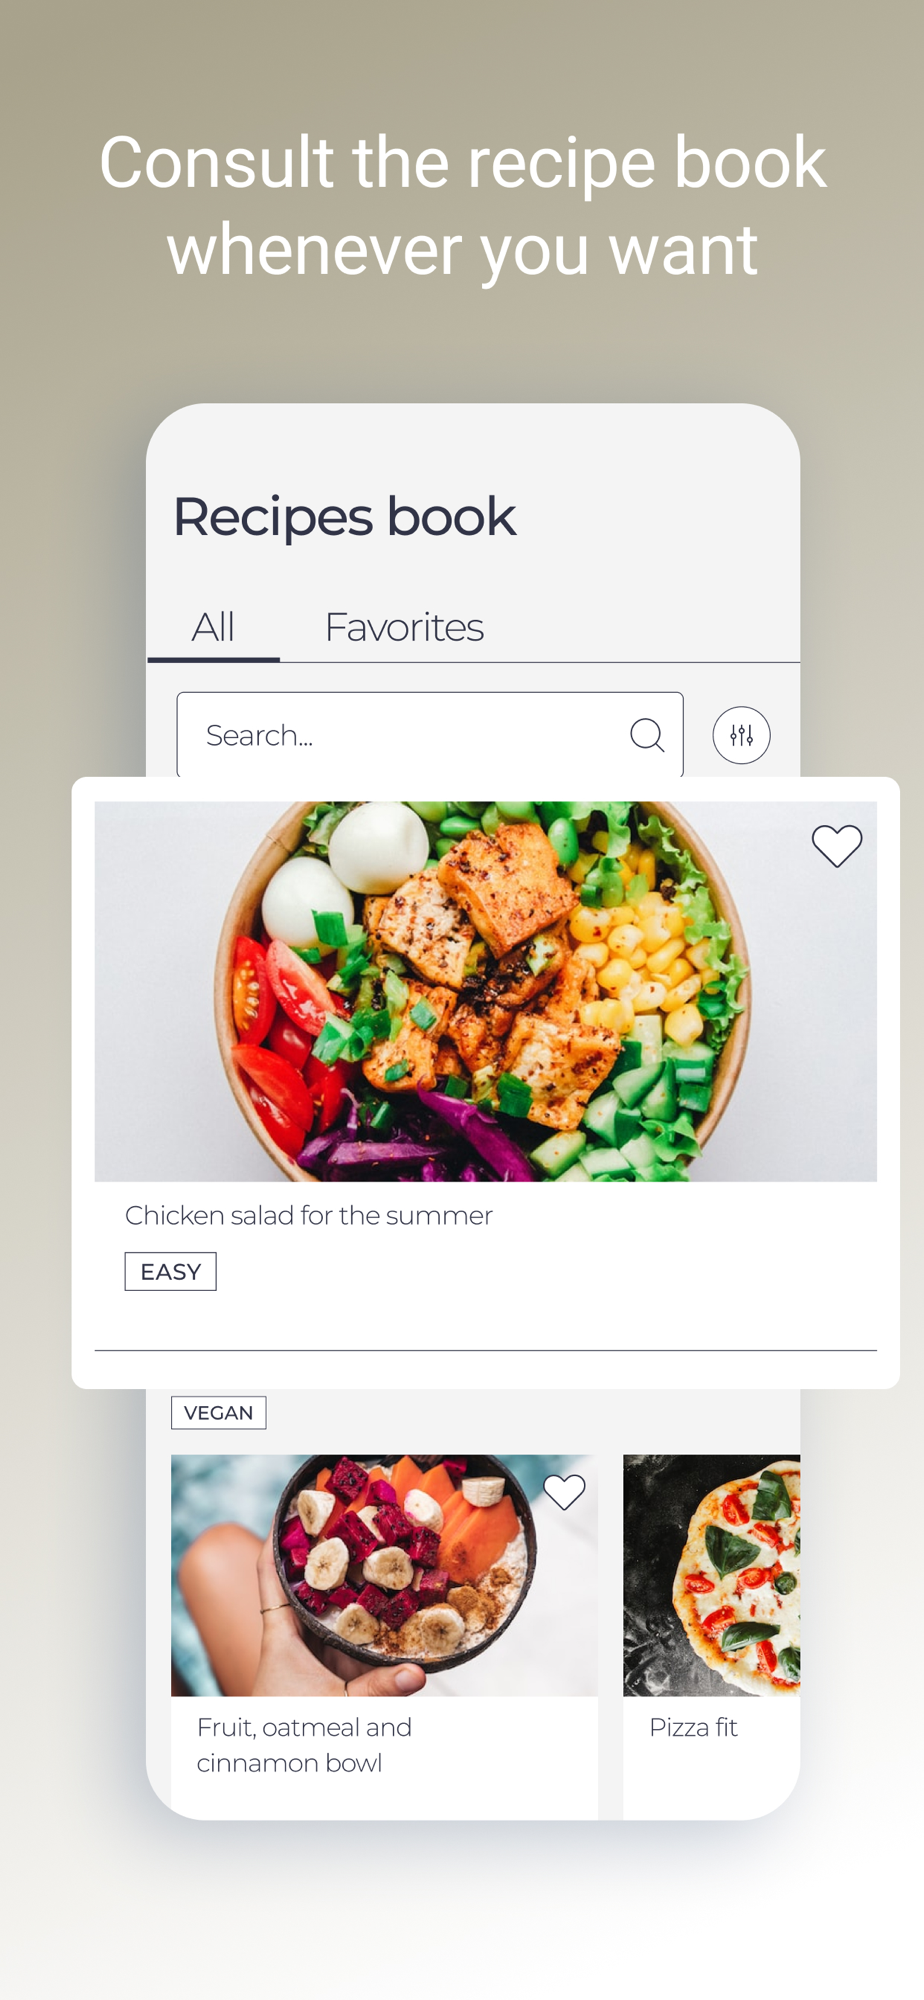Viewport: 924px width, 2000px height.
Task: Open the recipe filter sliders icon
Action: tap(741, 735)
